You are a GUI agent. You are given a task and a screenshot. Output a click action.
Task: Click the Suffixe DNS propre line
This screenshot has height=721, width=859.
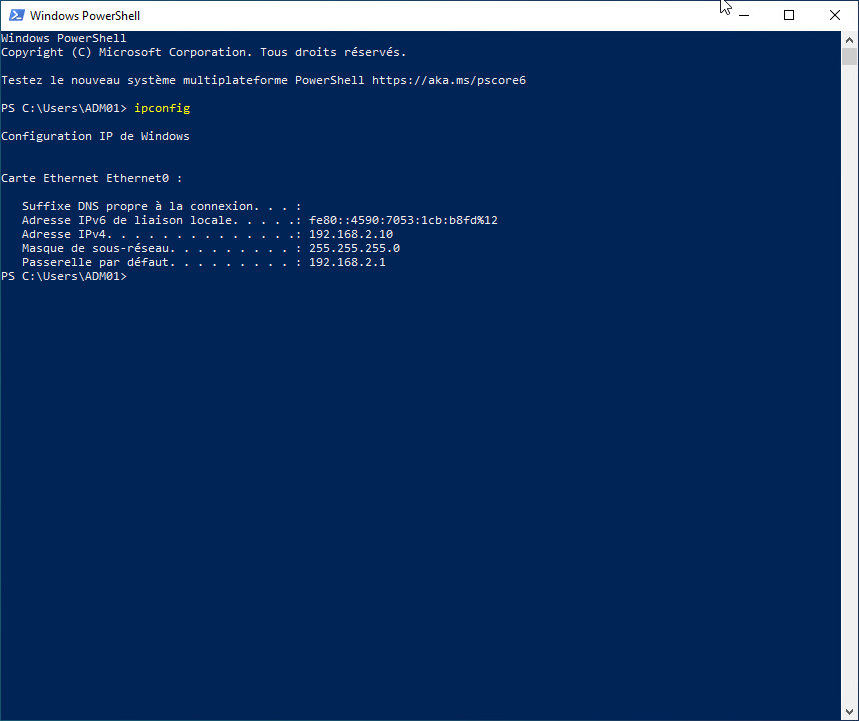(161, 206)
